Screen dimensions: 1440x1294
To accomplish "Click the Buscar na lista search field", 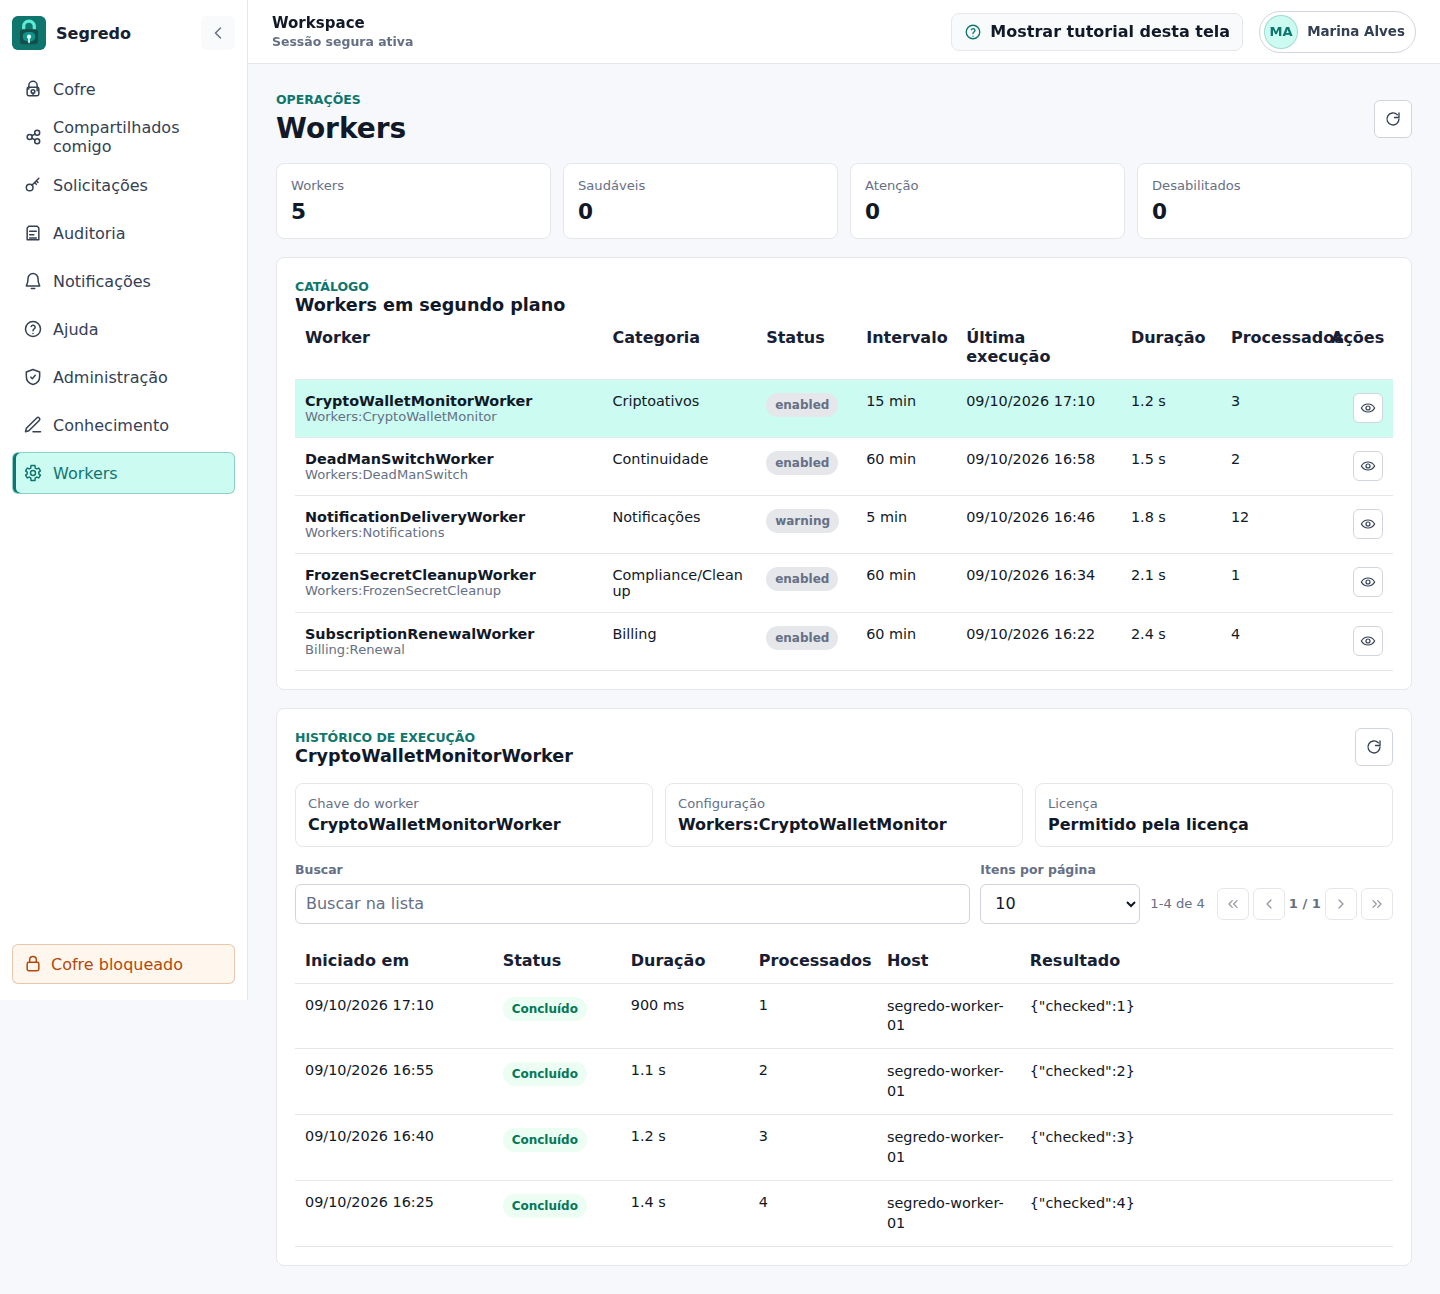I will pyautogui.click(x=632, y=904).
